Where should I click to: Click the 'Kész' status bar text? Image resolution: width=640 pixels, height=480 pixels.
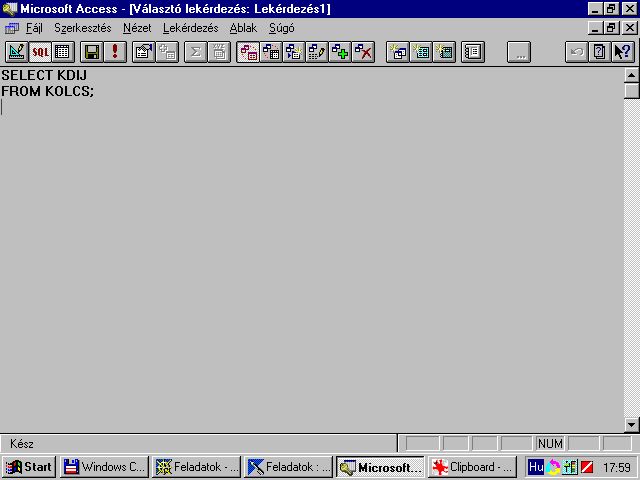point(22,444)
